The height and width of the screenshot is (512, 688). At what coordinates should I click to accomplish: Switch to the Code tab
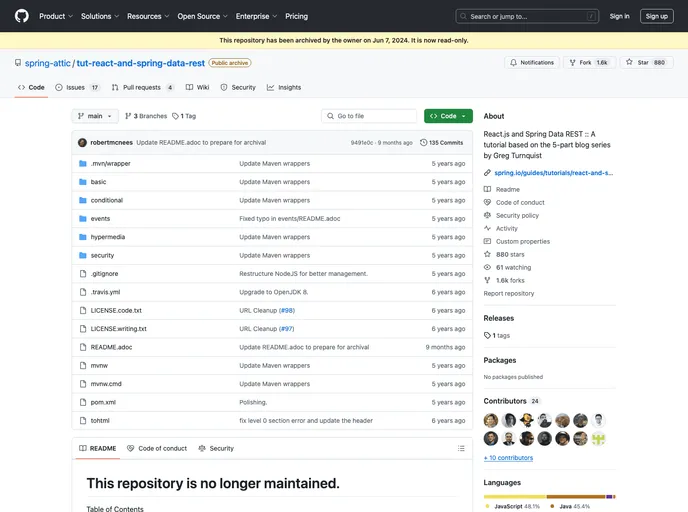[x=31, y=87]
